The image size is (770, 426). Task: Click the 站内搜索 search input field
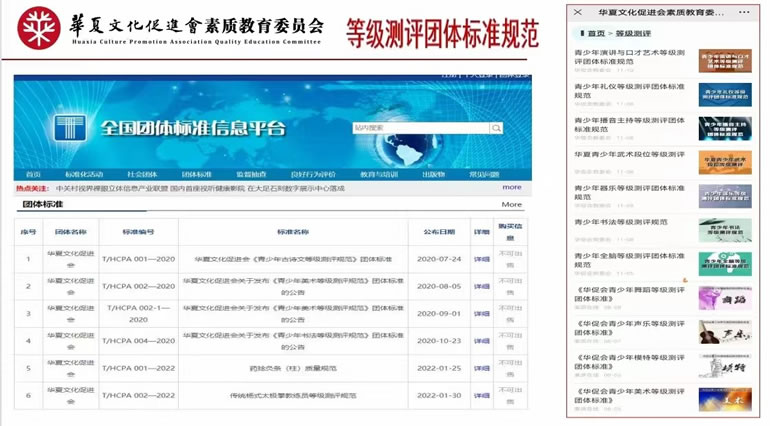(421, 128)
